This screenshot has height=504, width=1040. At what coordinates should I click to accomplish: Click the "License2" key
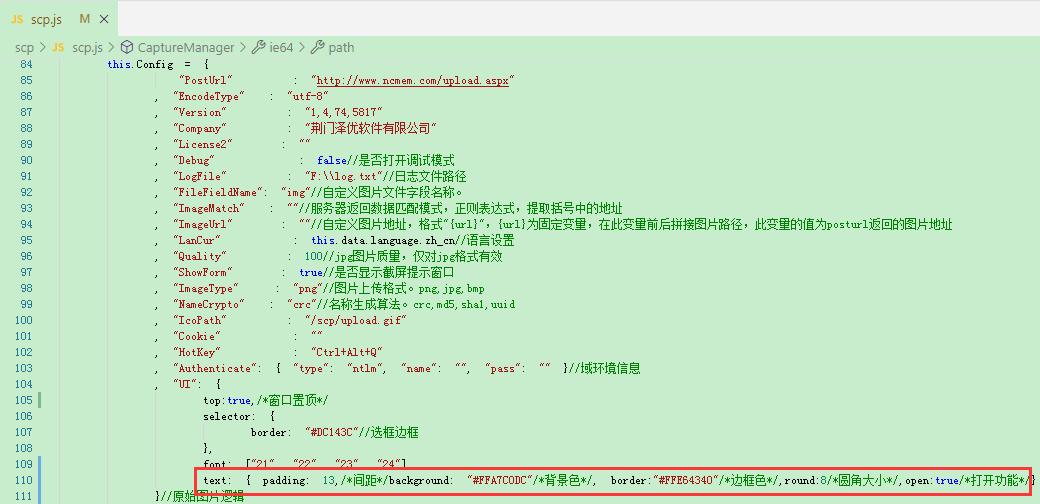203,144
